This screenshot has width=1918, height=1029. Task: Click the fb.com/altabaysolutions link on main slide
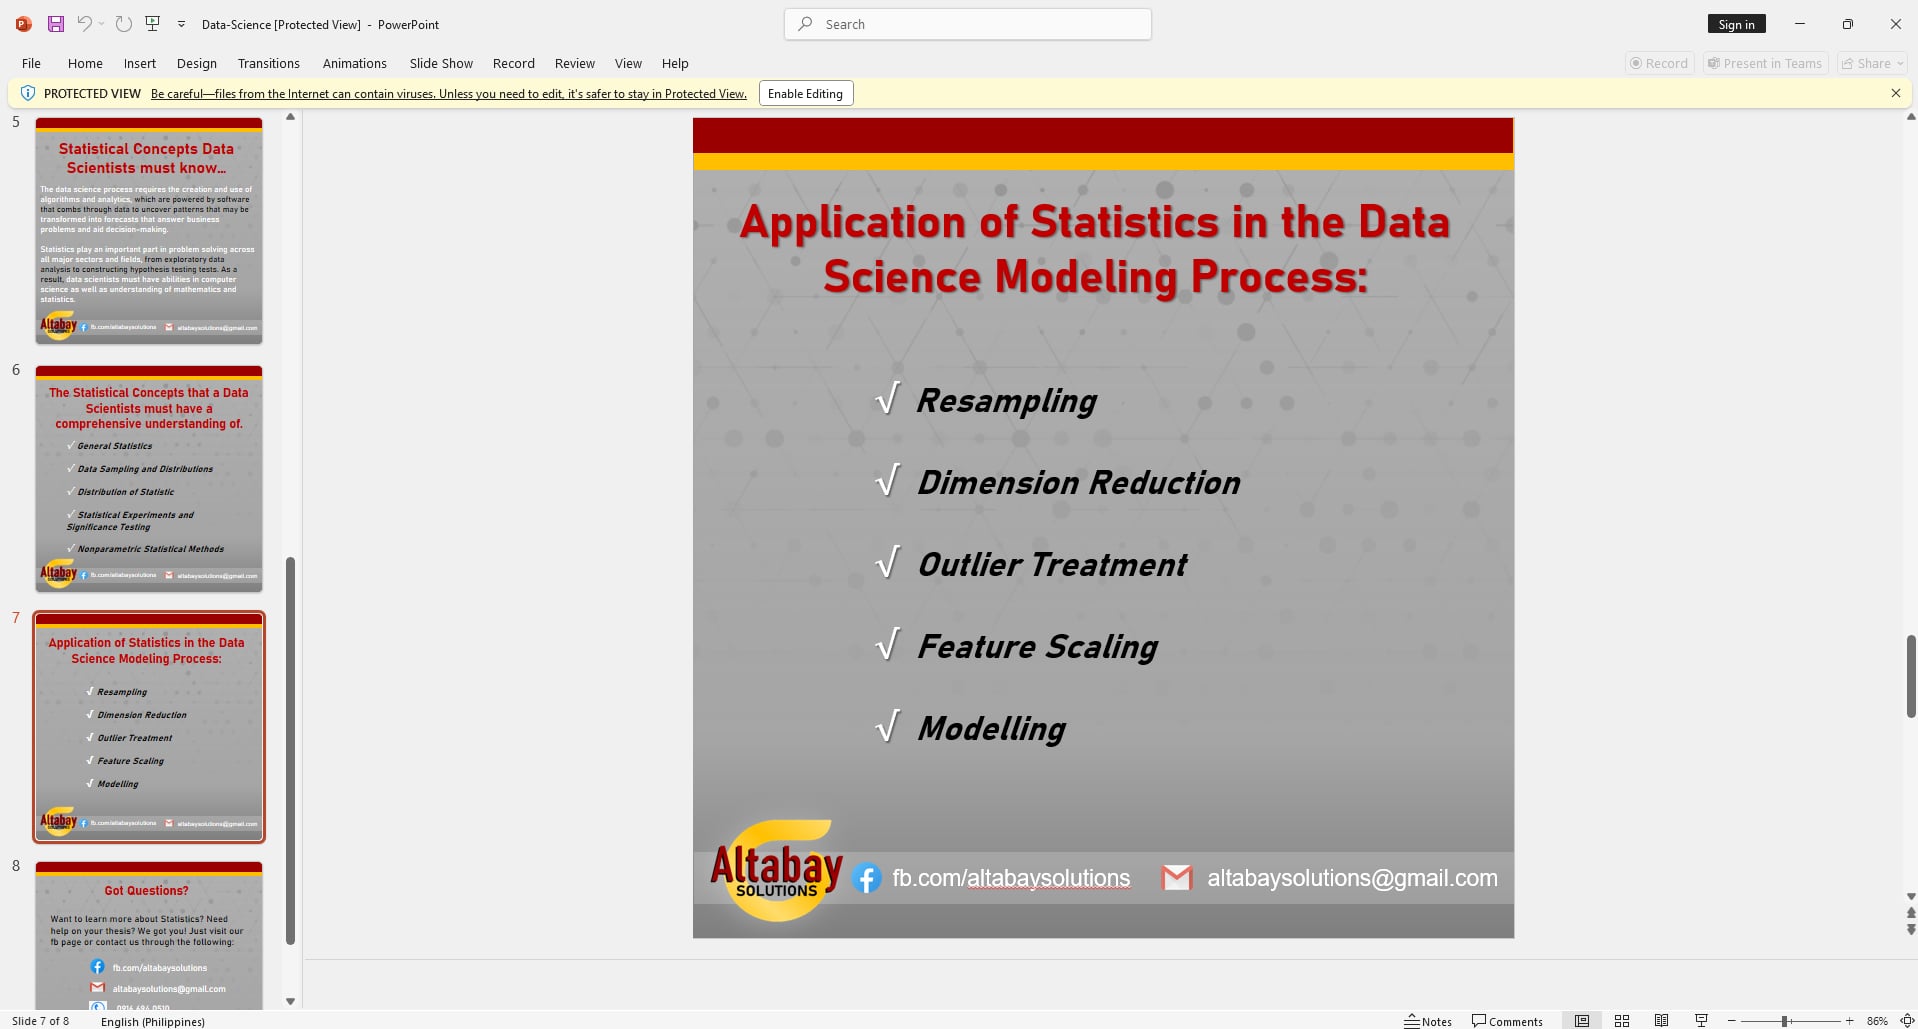click(x=1011, y=878)
